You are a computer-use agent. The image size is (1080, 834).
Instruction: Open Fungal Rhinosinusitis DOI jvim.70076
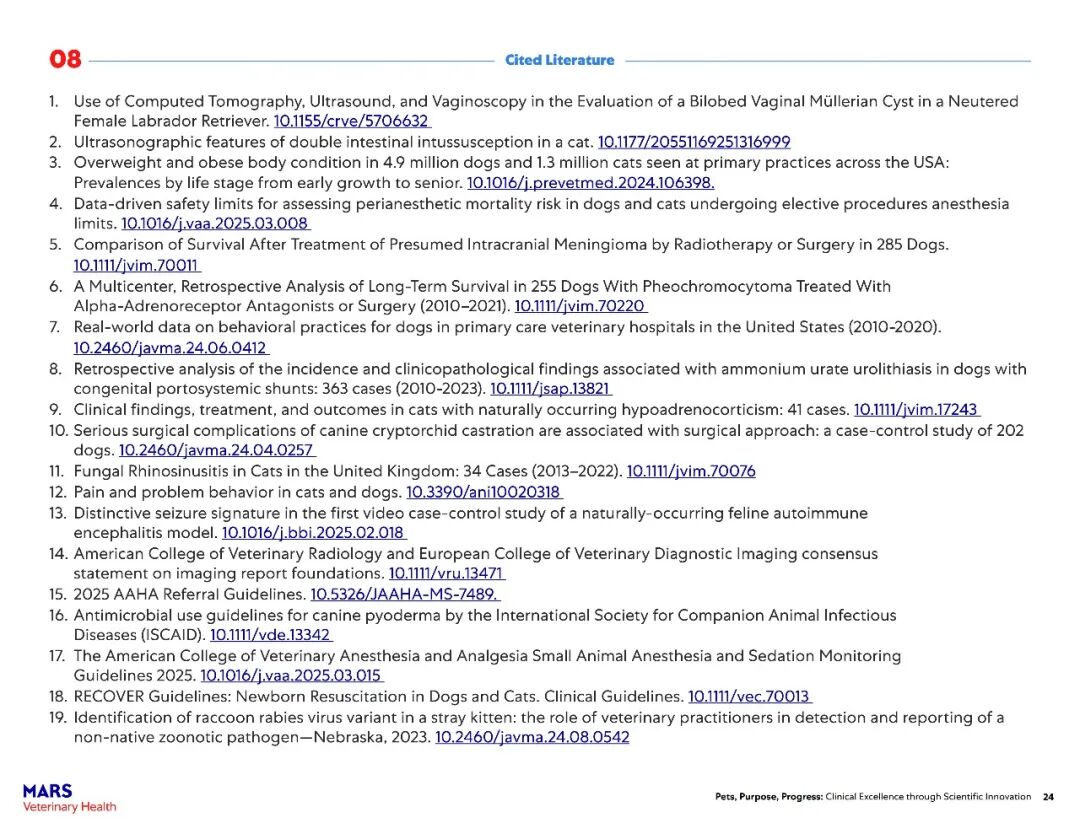(x=691, y=472)
